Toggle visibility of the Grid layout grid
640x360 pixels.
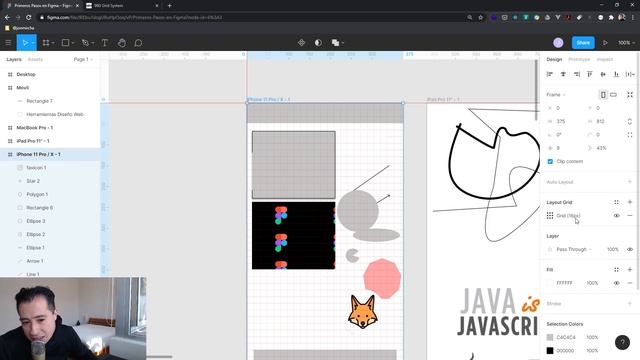(x=616, y=216)
